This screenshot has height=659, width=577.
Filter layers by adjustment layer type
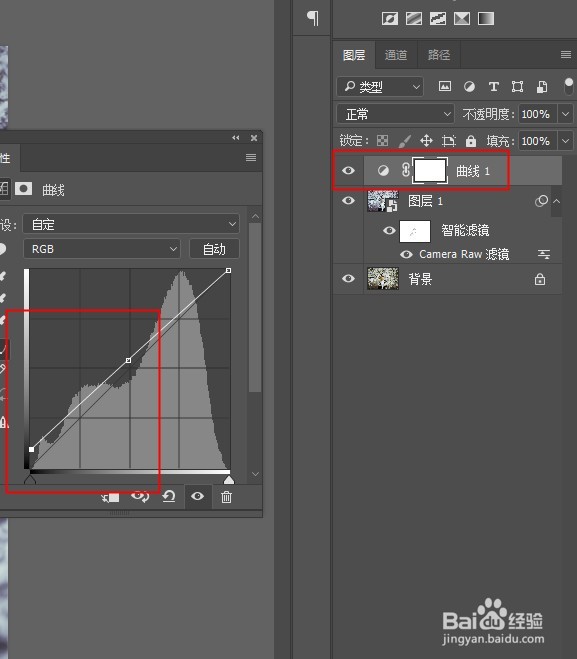coord(469,87)
